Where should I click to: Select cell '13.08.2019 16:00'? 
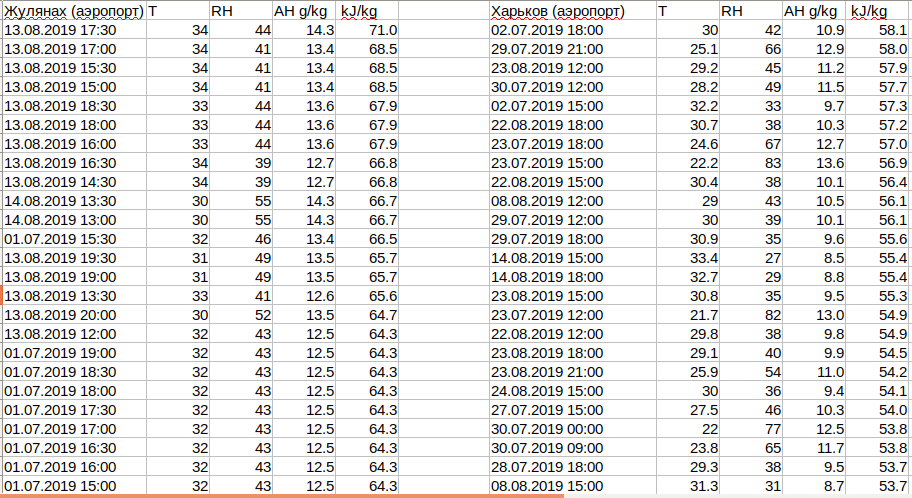tap(74, 144)
